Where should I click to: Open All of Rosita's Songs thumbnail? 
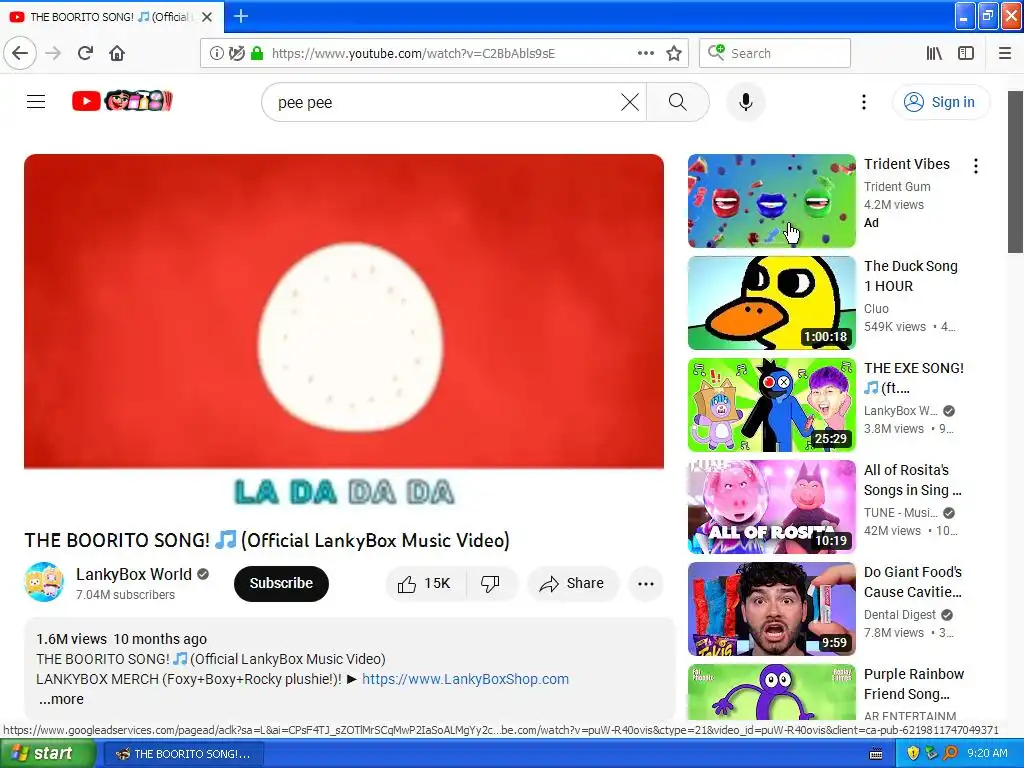point(771,507)
